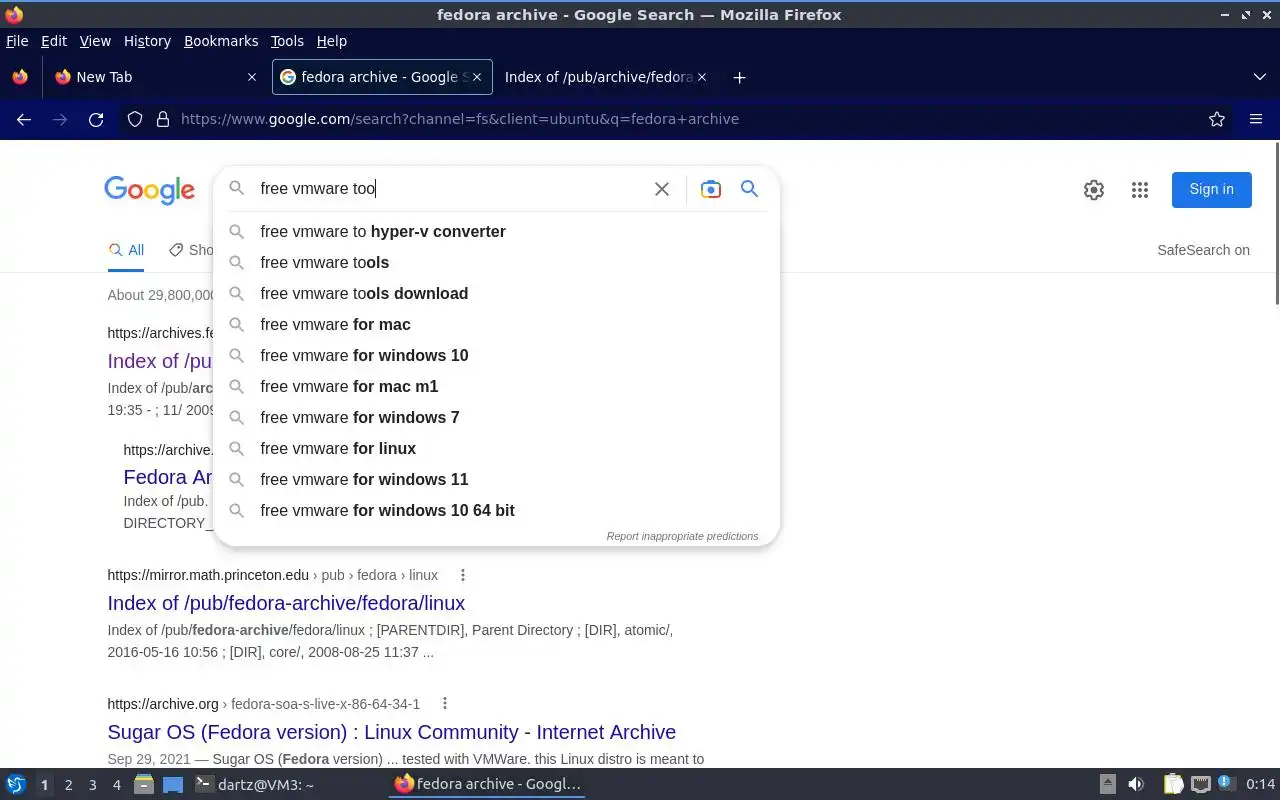Select suggestion free vmware for windows 7

pos(496,417)
